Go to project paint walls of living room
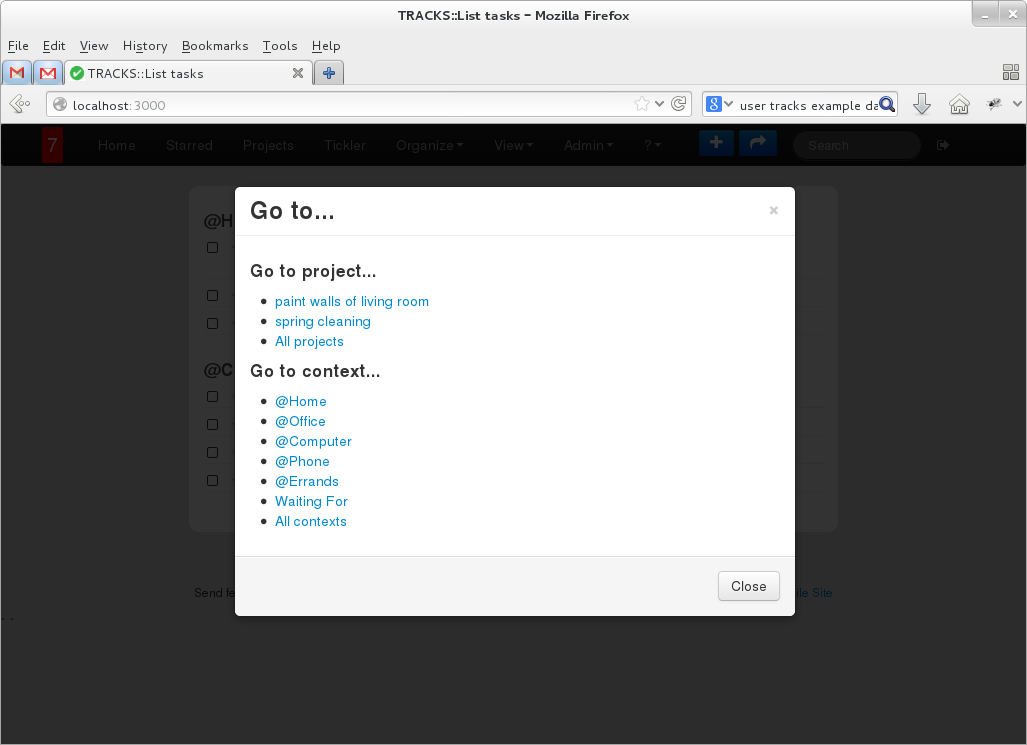The height and width of the screenshot is (745, 1027). [x=351, y=301]
